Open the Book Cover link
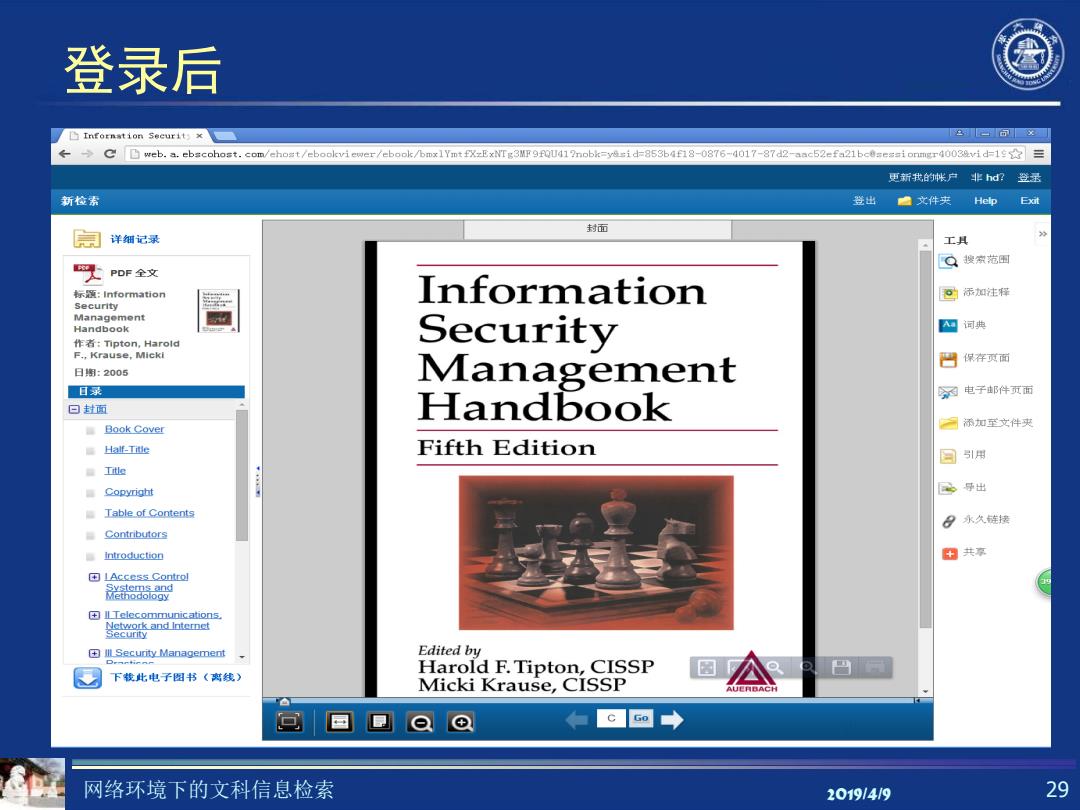This screenshot has width=1080, height=810. coord(134,429)
